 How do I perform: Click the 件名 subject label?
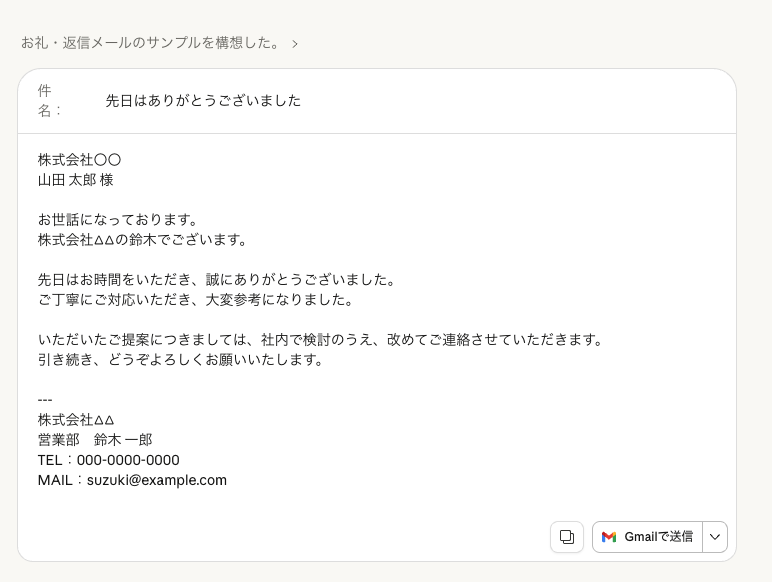[46, 101]
